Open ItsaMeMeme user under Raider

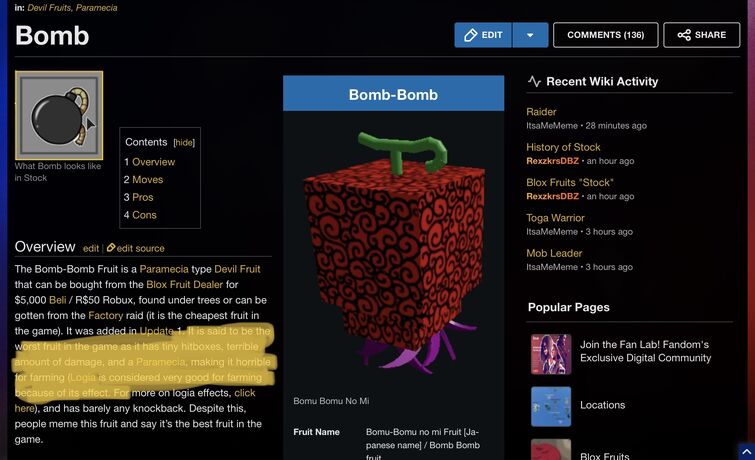(552, 126)
